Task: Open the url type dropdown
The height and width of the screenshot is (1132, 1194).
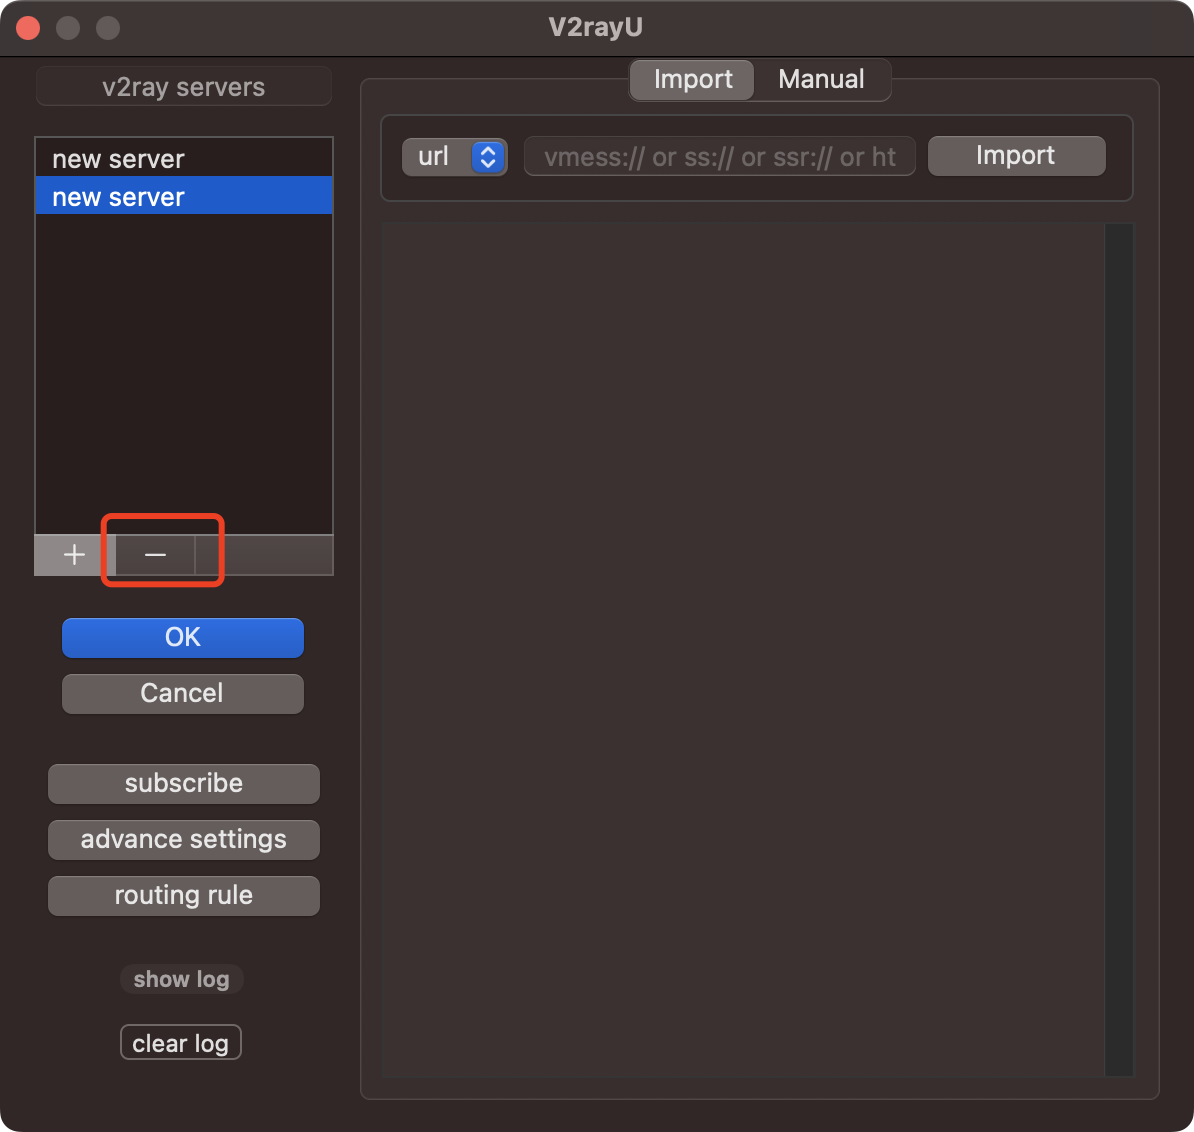Action: pos(455,158)
